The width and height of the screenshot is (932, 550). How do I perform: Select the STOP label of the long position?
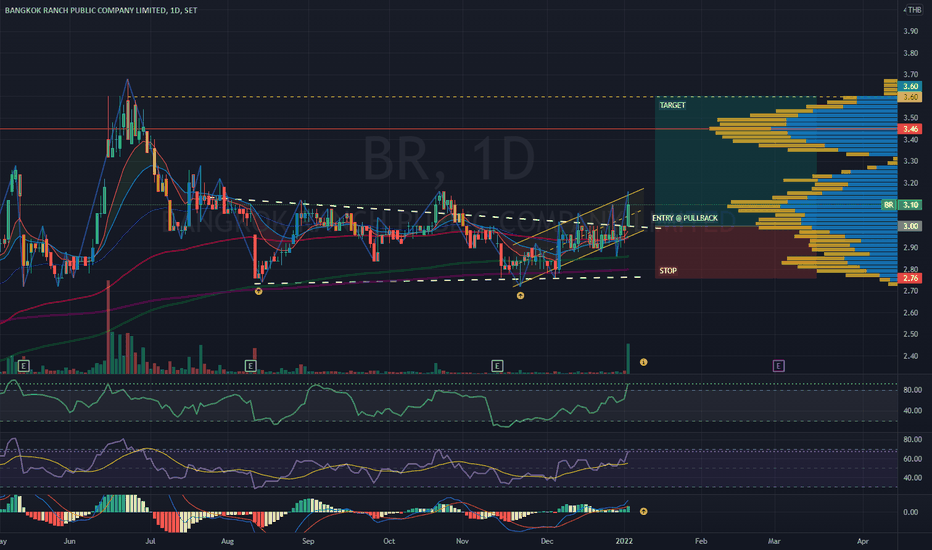tap(668, 271)
